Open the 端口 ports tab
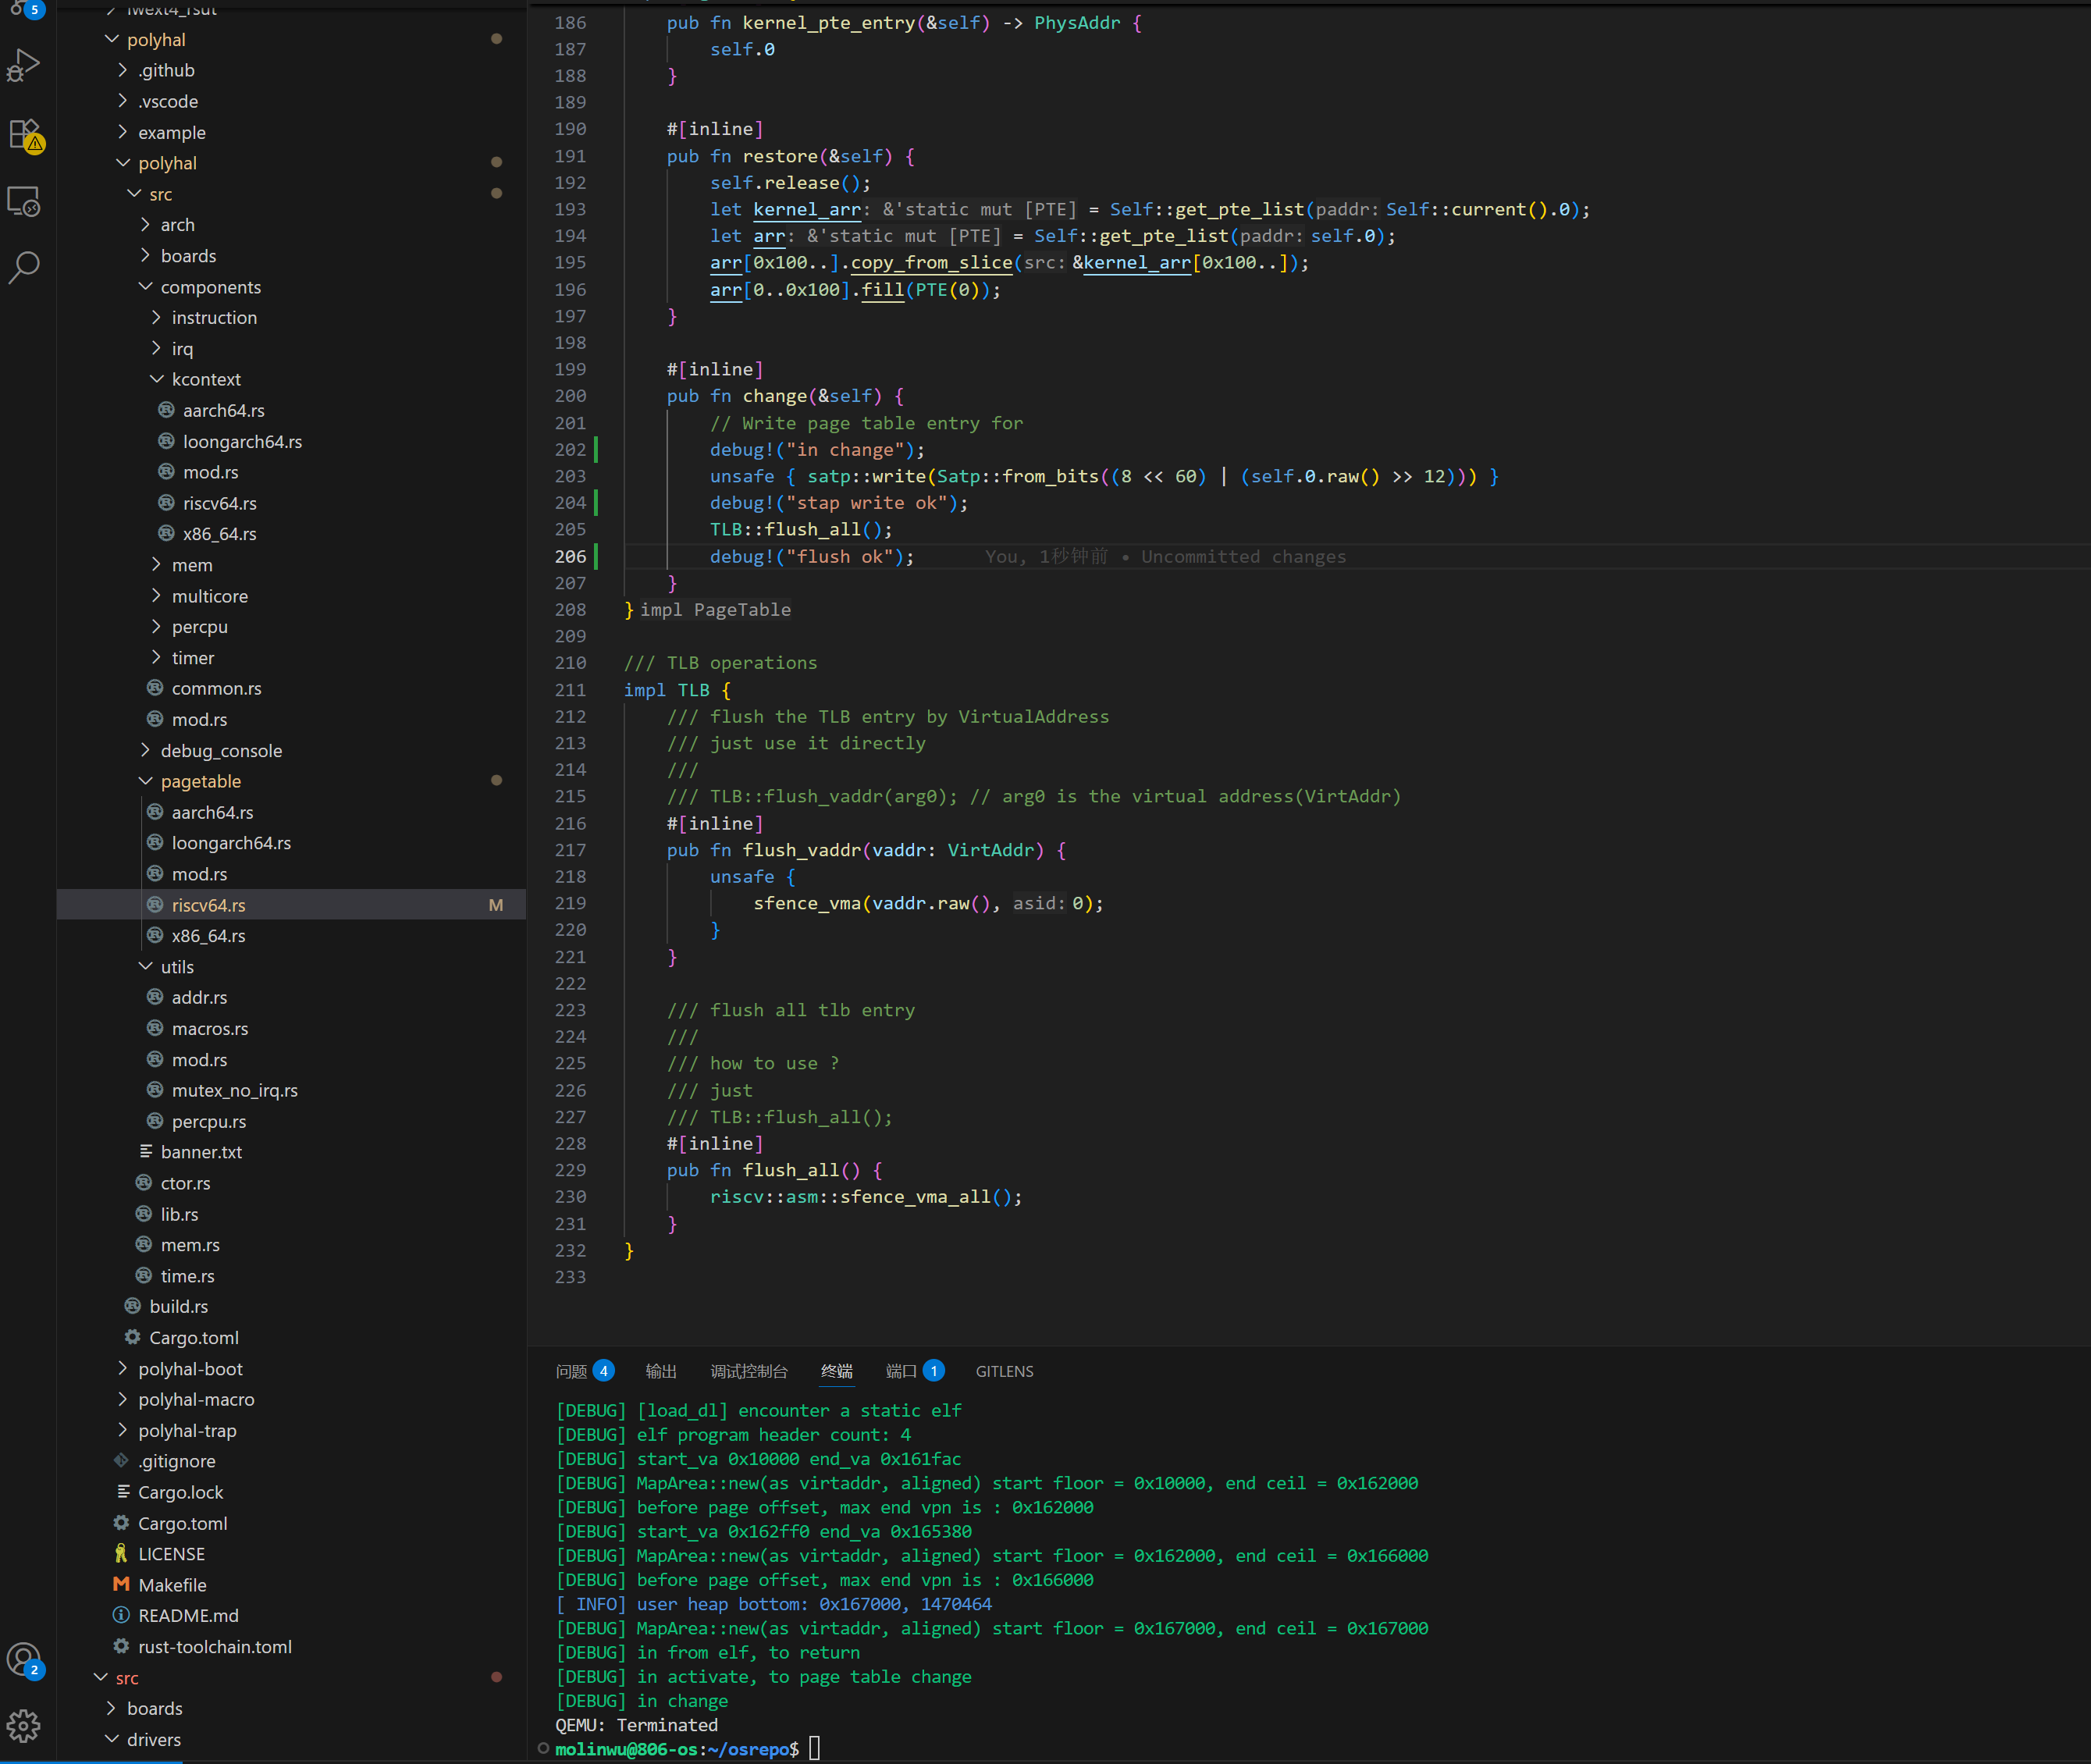The height and width of the screenshot is (1764, 2091). [901, 1371]
